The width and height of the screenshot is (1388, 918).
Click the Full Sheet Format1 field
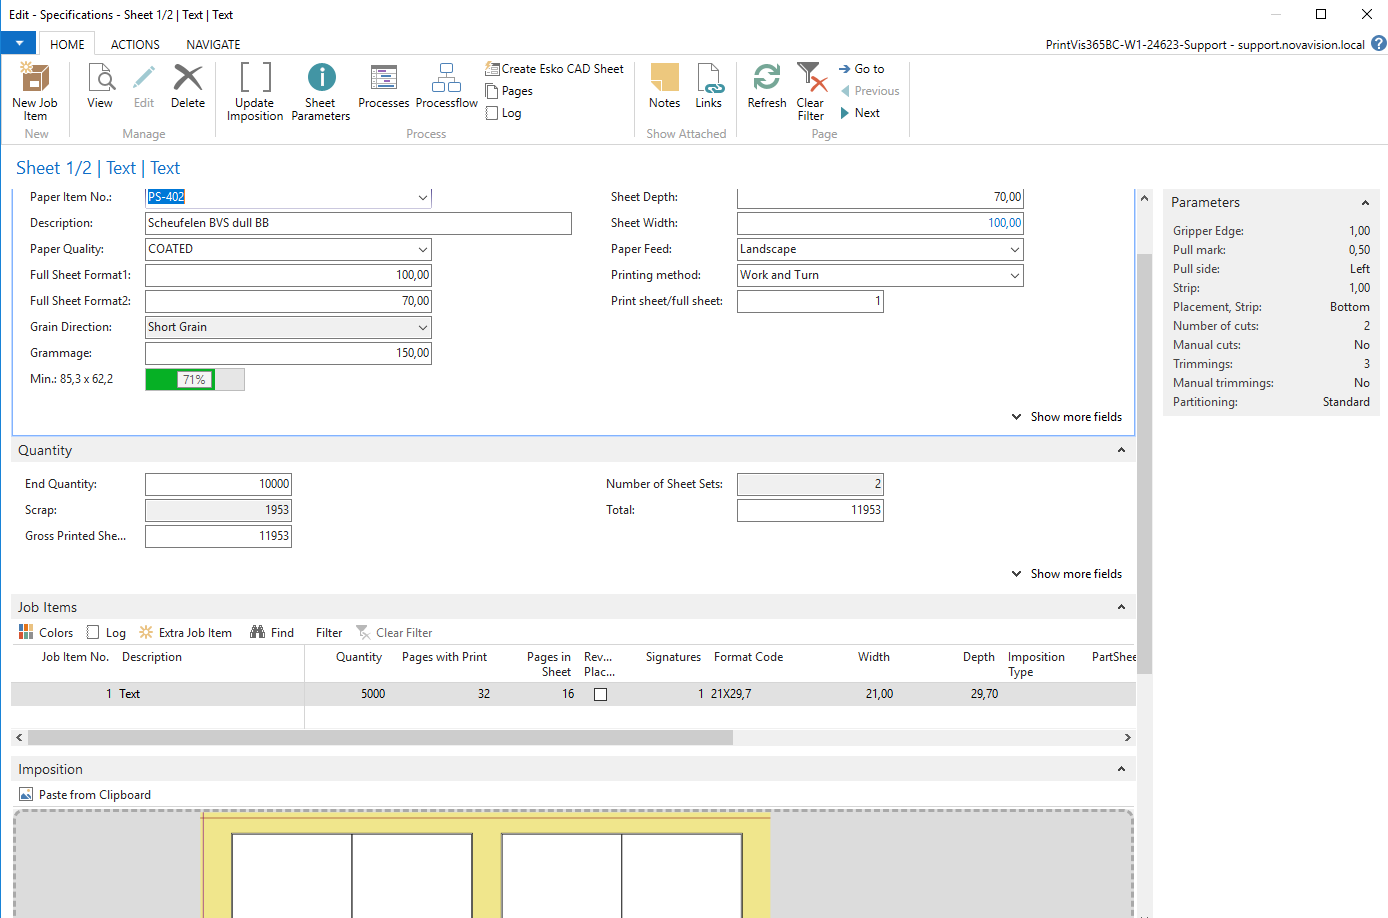[288, 275]
